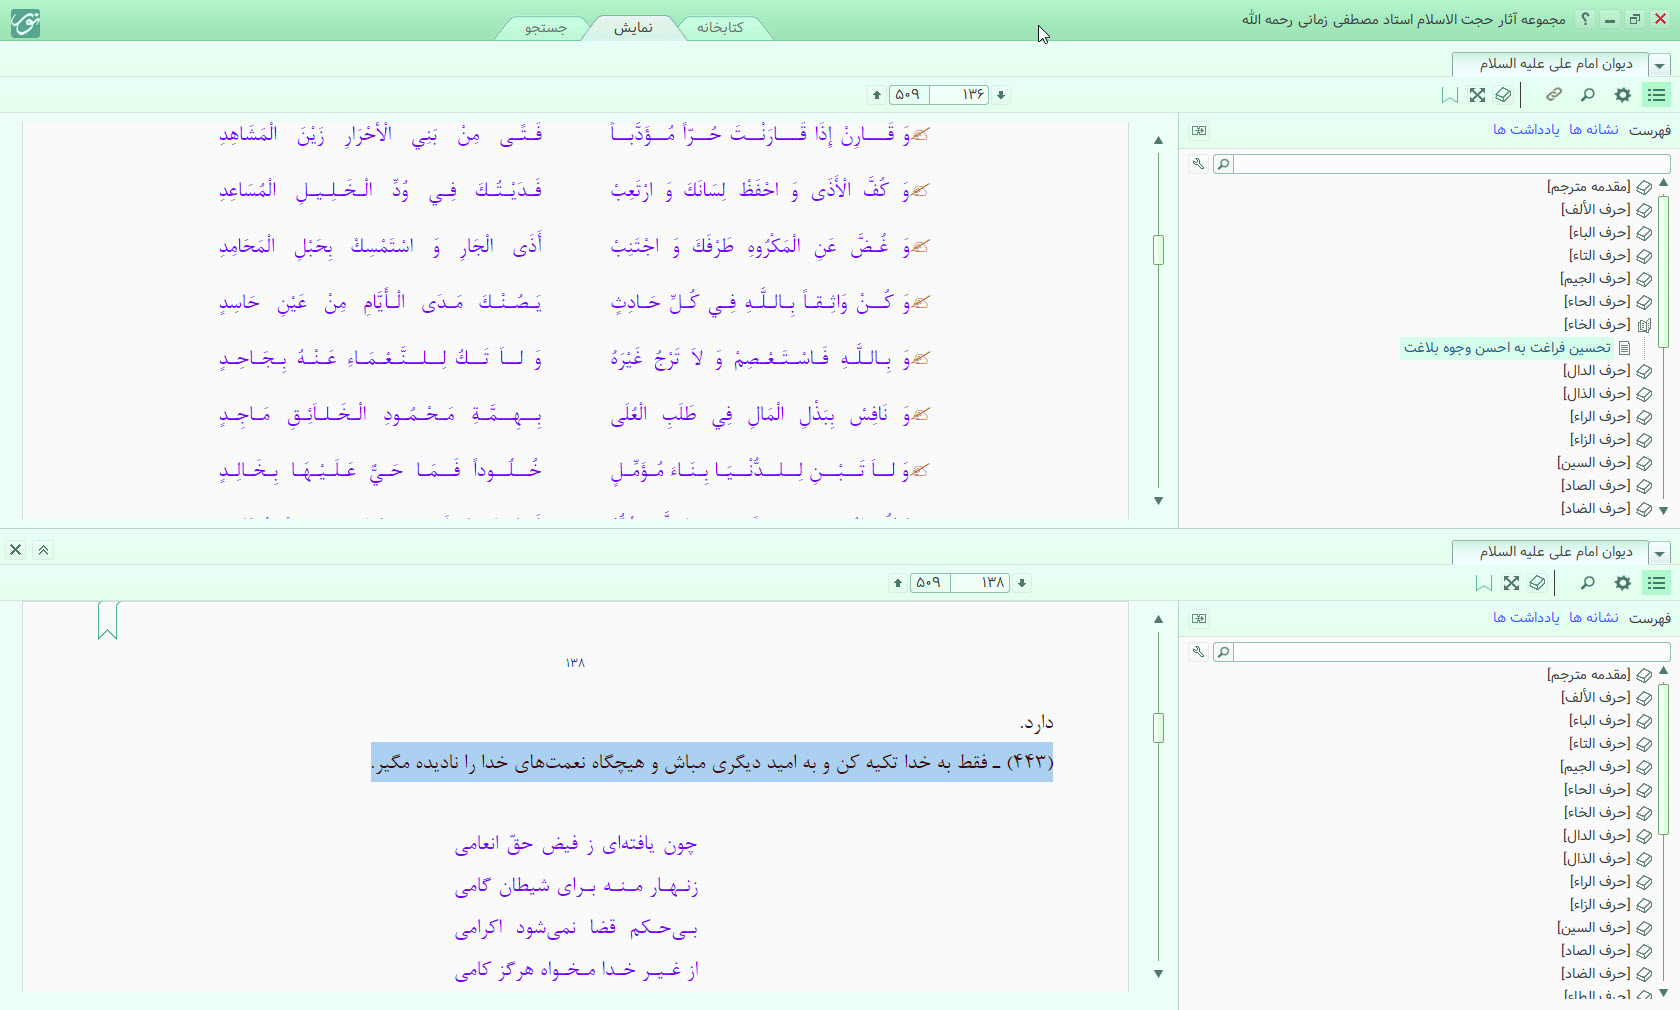Switch to the کتابخانه tab
This screenshot has width=1680, height=1010.
click(x=720, y=28)
